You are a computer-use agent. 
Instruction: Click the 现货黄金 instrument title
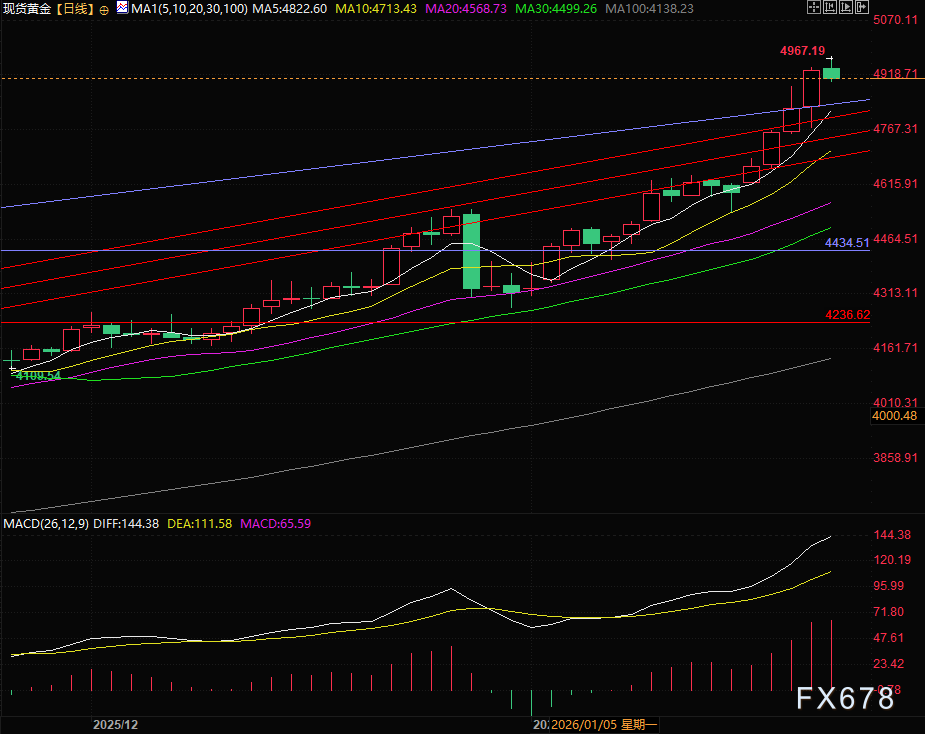click(x=27, y=9)
